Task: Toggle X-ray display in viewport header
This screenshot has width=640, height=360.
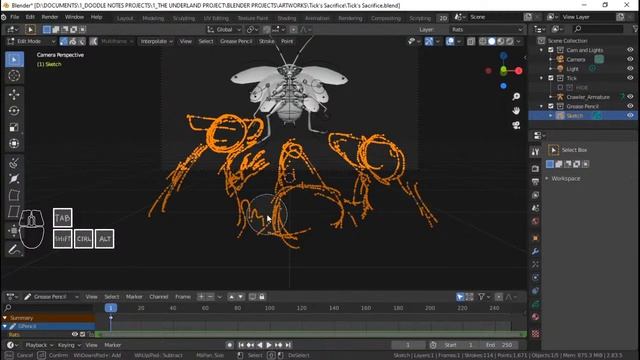Action: (471, 41)
